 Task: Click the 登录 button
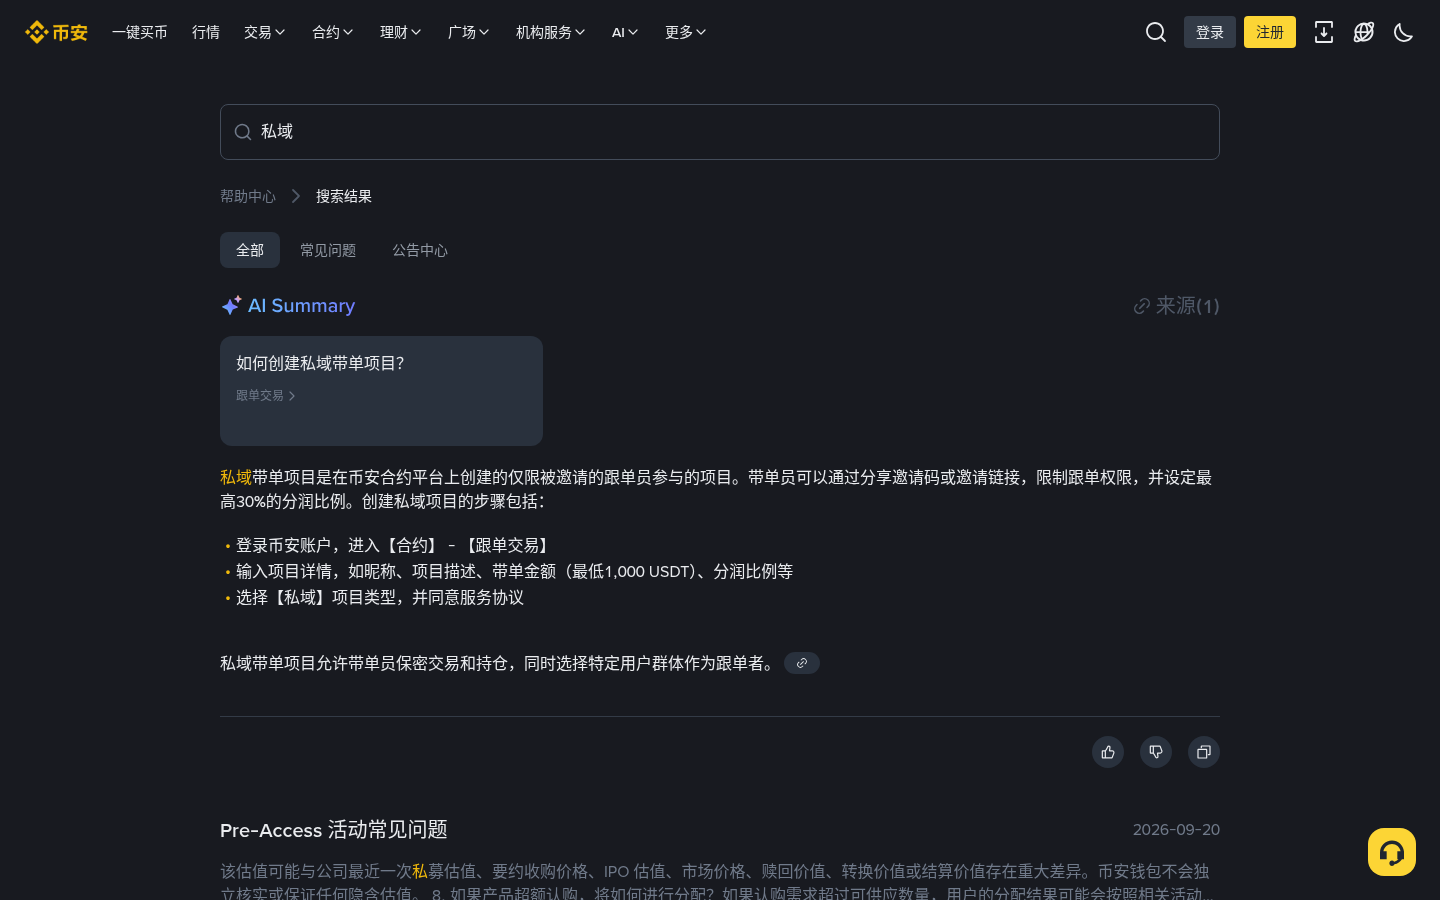1210,32
